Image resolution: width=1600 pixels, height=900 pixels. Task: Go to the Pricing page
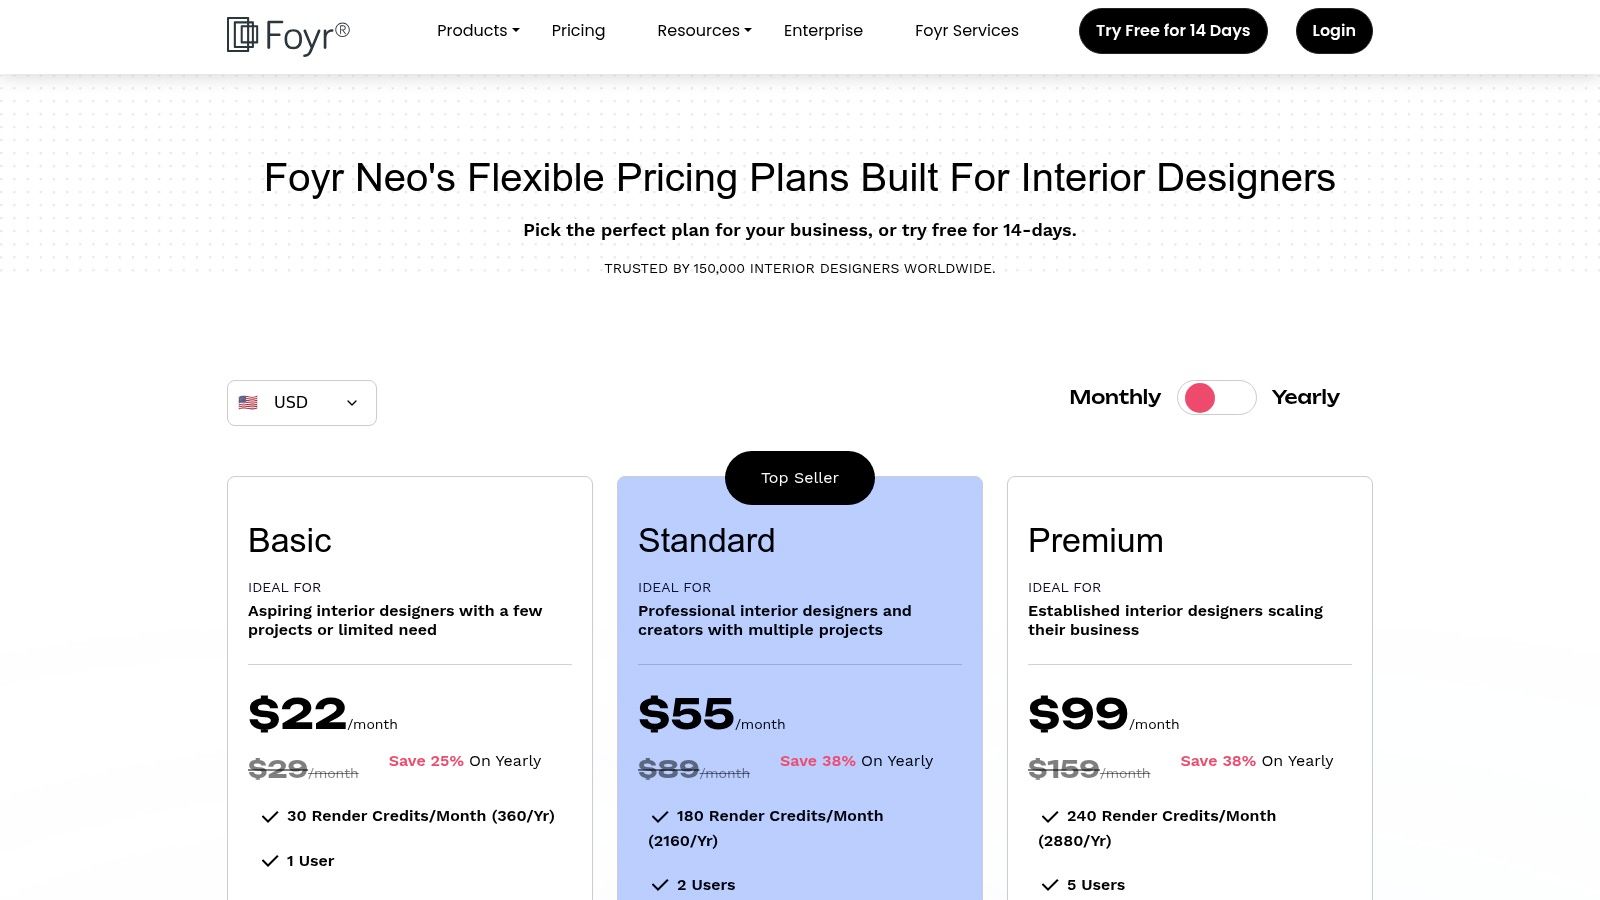[578, 31]
